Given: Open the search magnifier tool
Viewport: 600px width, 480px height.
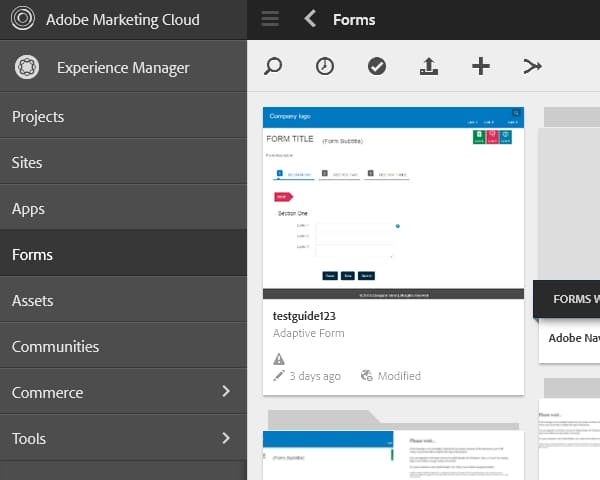Looking at the screenshot, I should (x=273, y=66).
